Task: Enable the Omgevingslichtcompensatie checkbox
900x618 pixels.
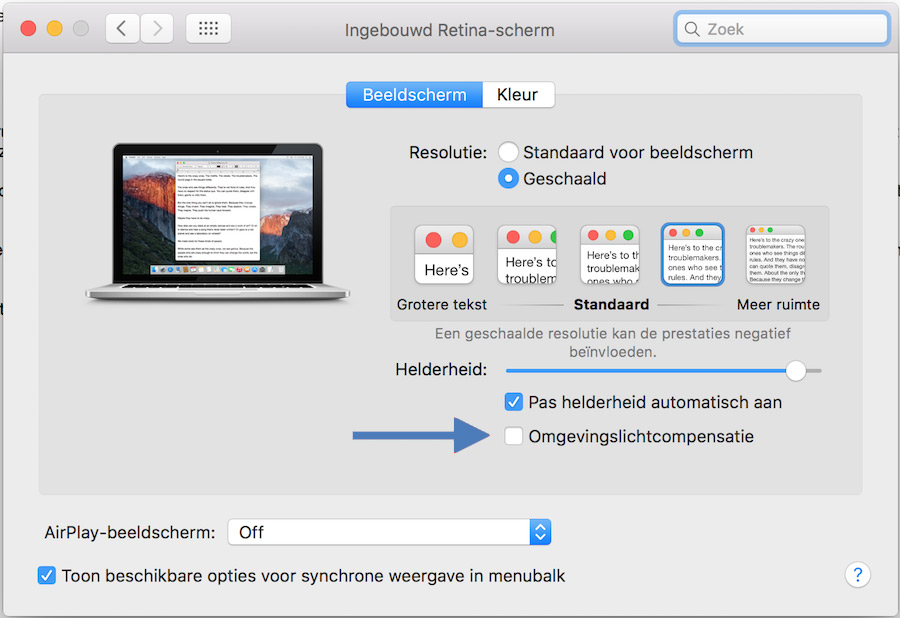Action: [x=514, y=436]
